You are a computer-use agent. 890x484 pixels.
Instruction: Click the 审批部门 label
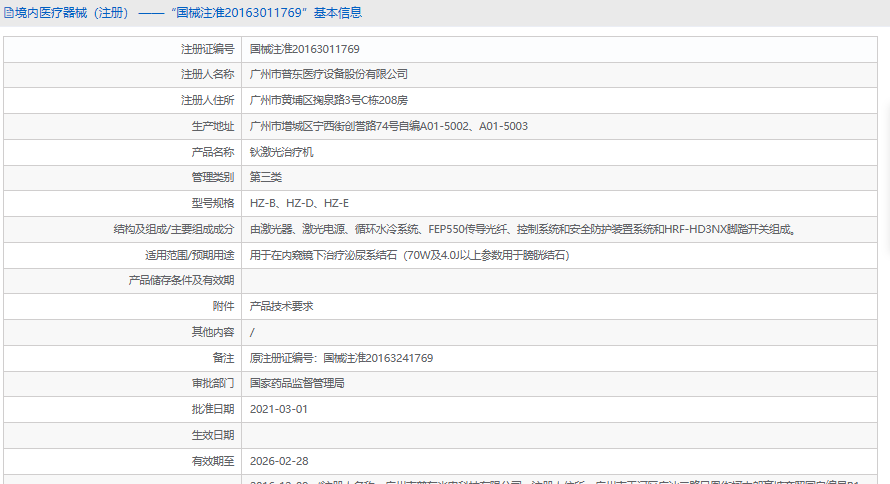click(213, 384)
